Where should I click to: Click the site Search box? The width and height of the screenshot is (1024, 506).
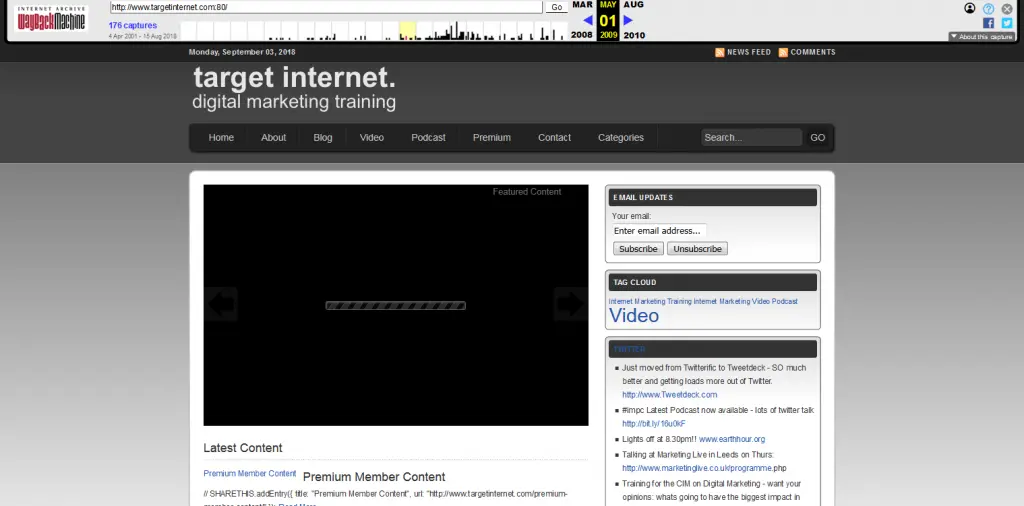coord(751,138)
